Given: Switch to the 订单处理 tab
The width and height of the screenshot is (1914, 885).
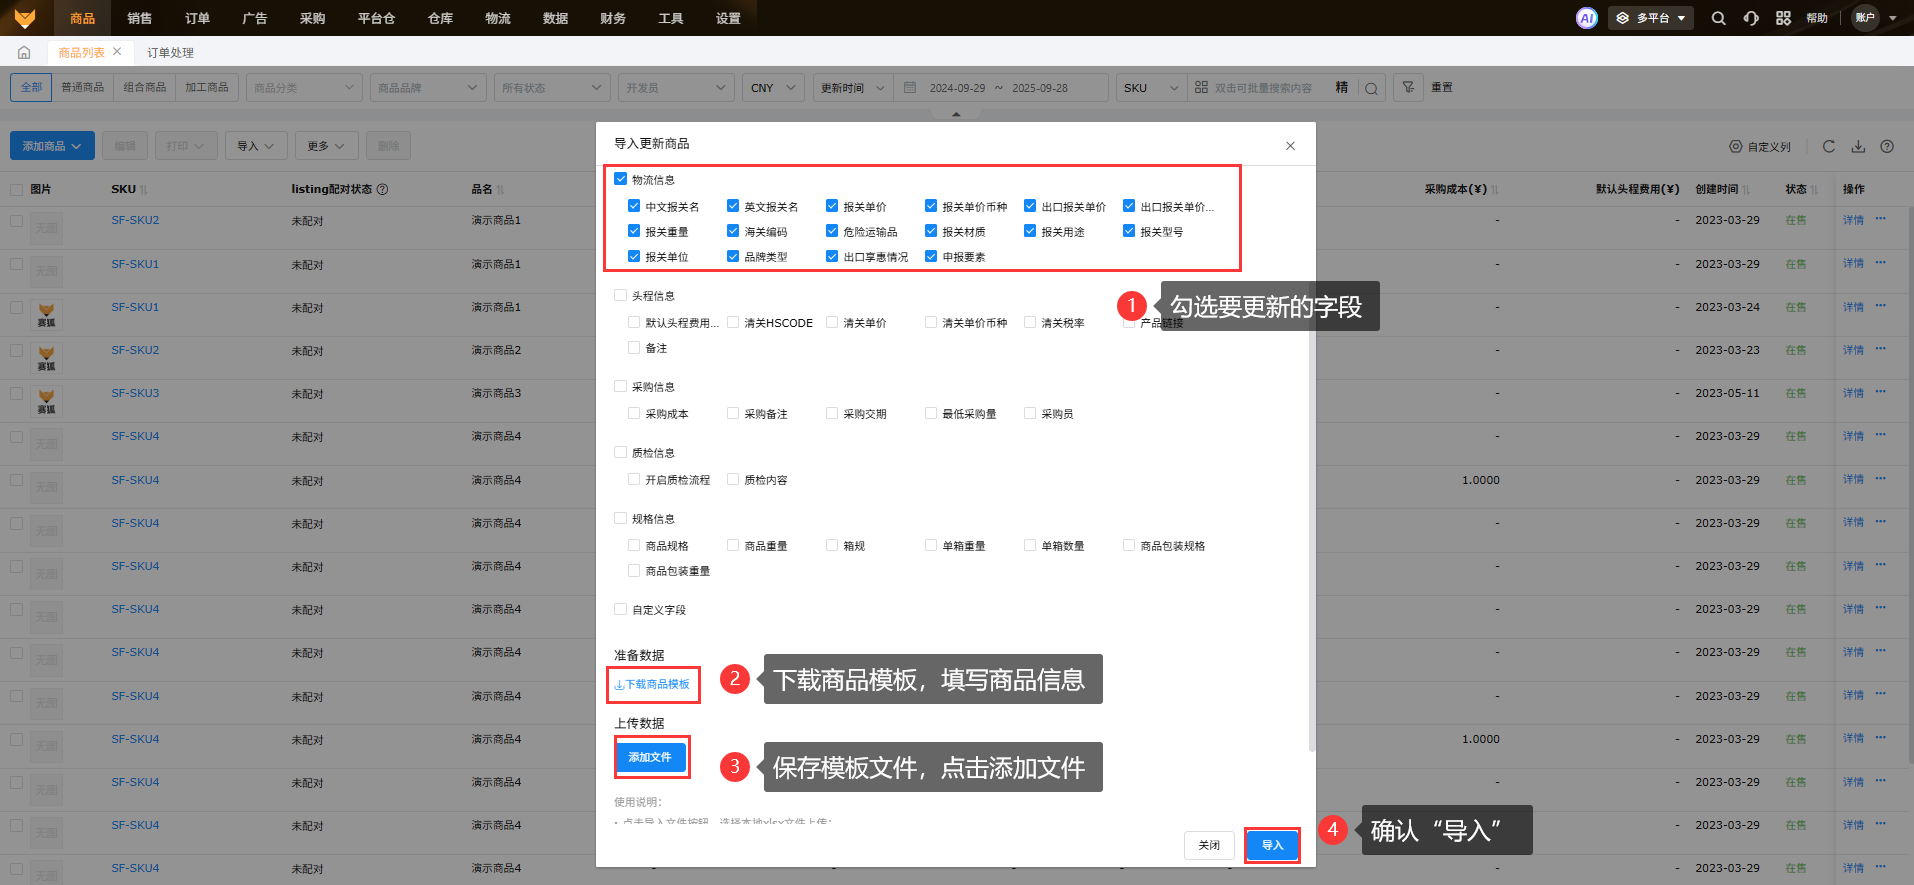Looking at the screenshot, I should pos(170,52).
